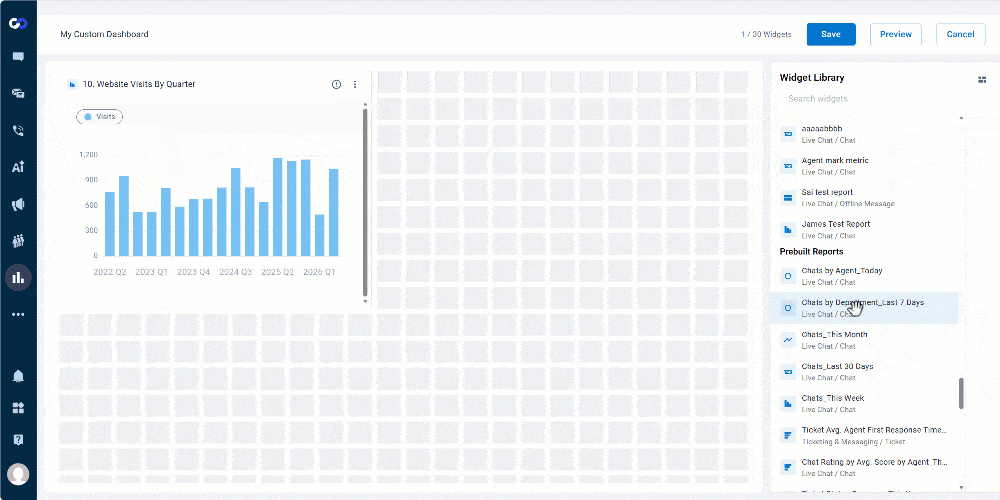Cancel dashboard editing
Image resolution: width=1000 pixels, height=500 pixels.
[960, 34]
